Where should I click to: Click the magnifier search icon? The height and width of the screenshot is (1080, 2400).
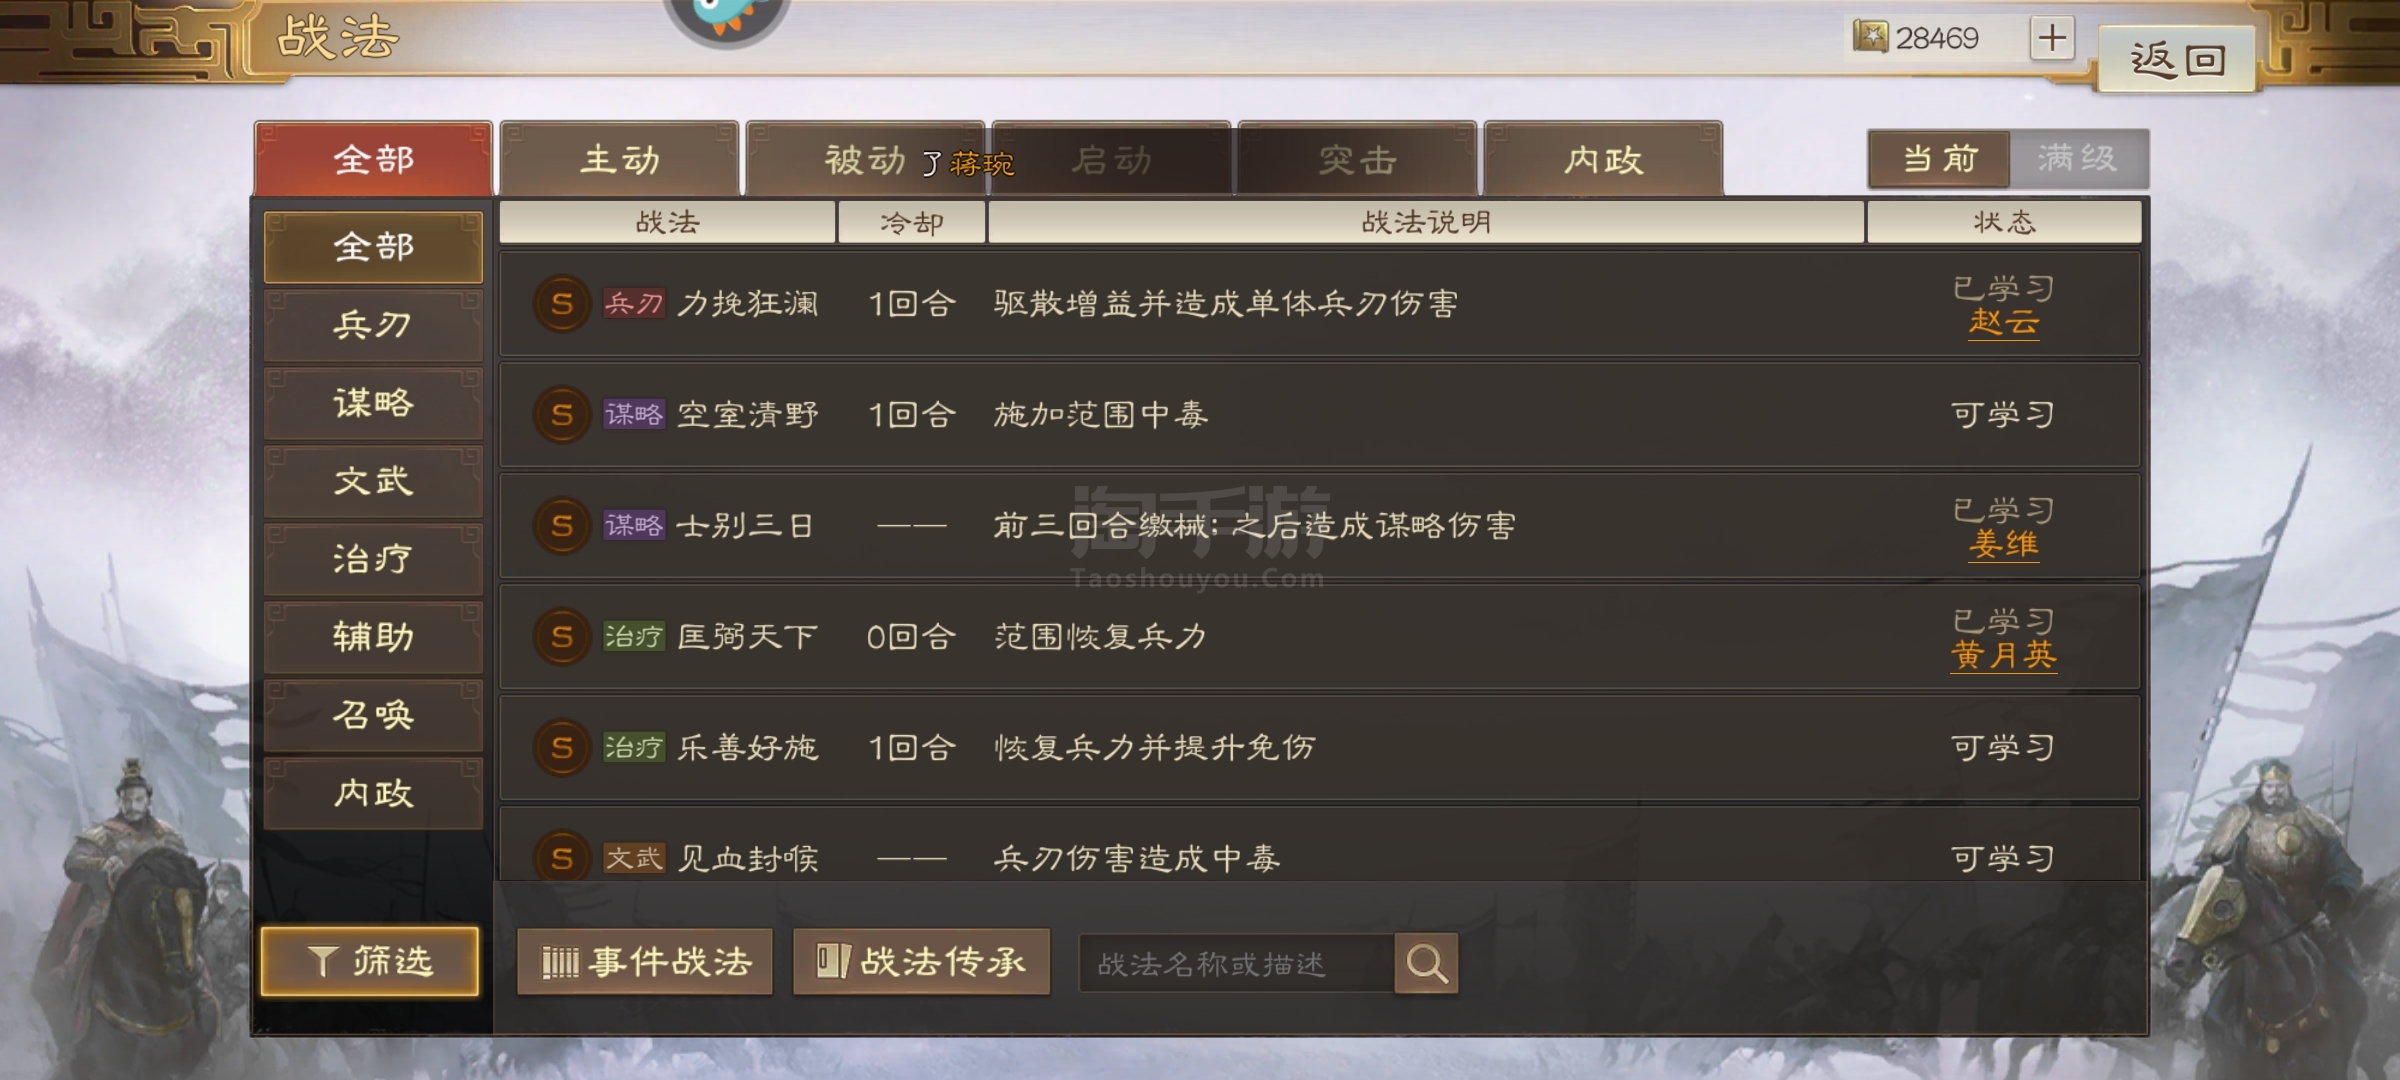(1426, 963)
